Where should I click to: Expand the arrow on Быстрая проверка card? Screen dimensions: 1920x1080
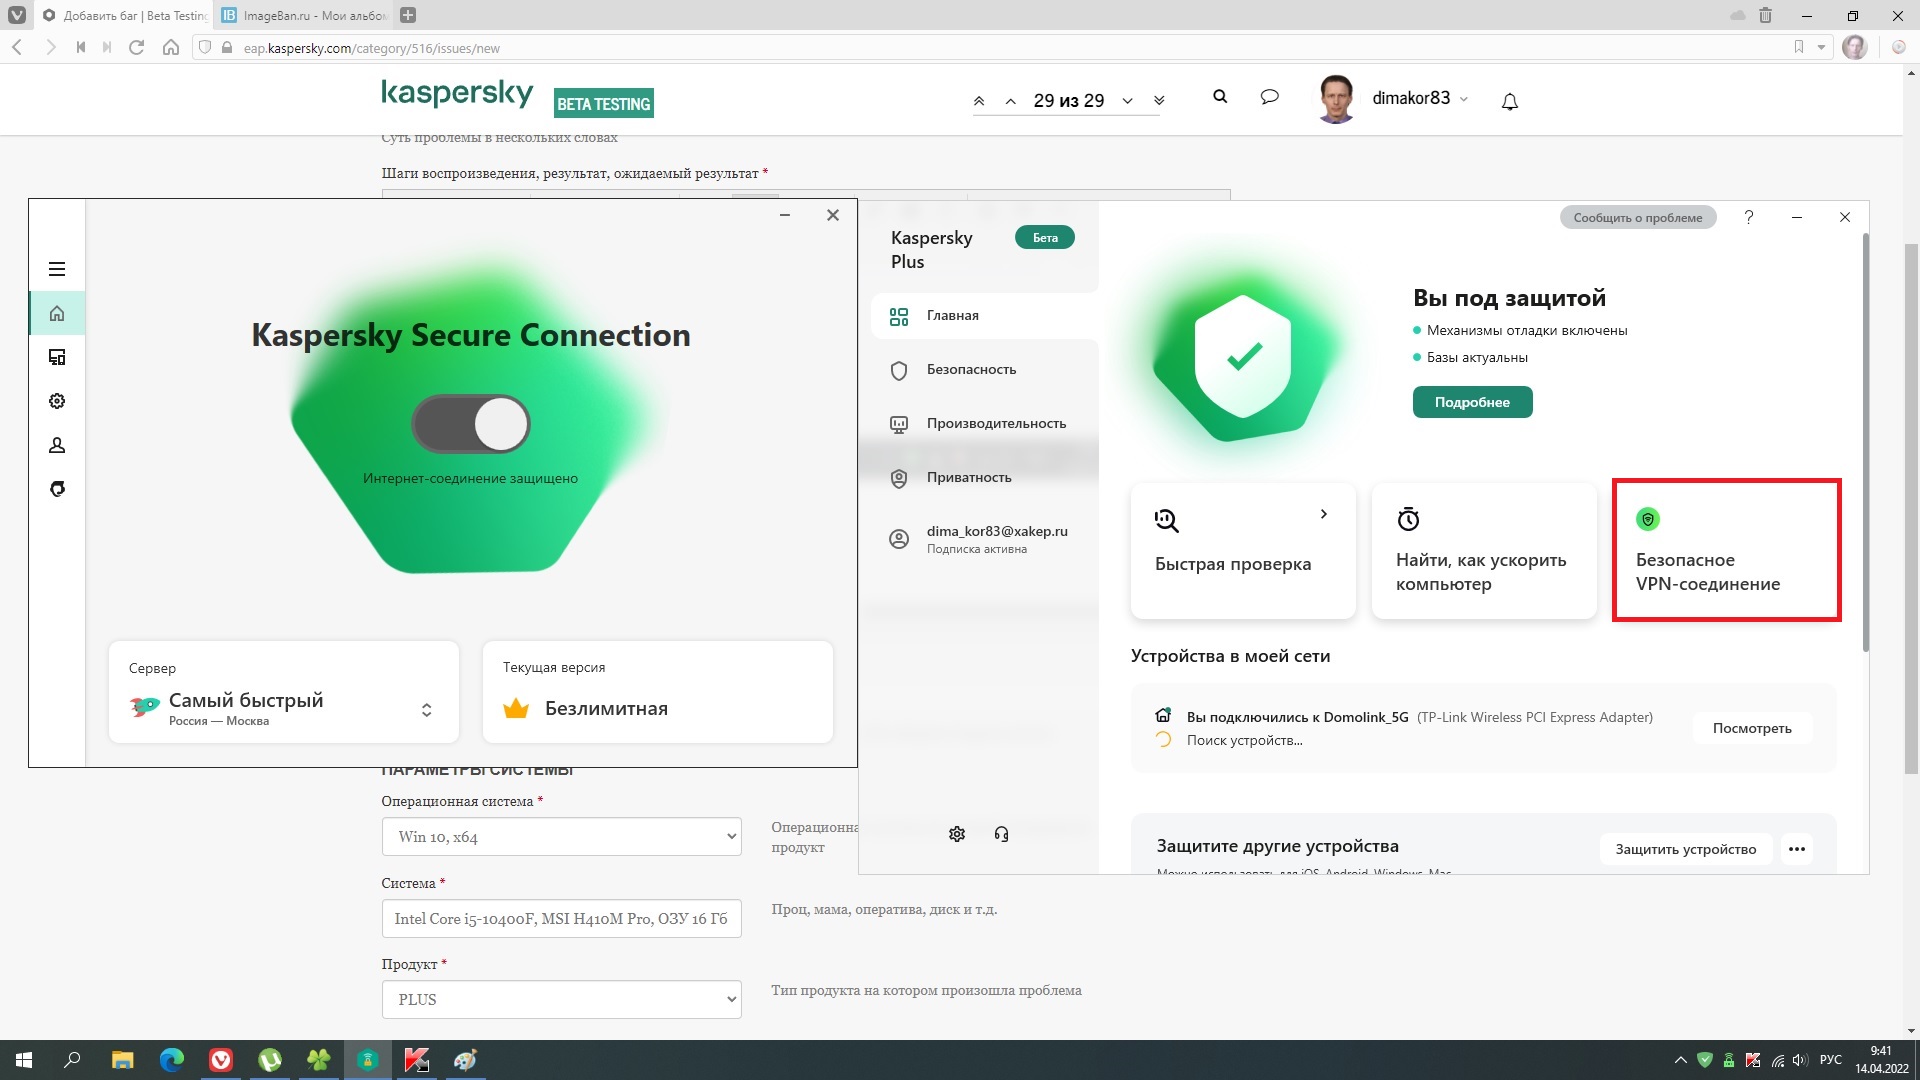pos(1323,514)
